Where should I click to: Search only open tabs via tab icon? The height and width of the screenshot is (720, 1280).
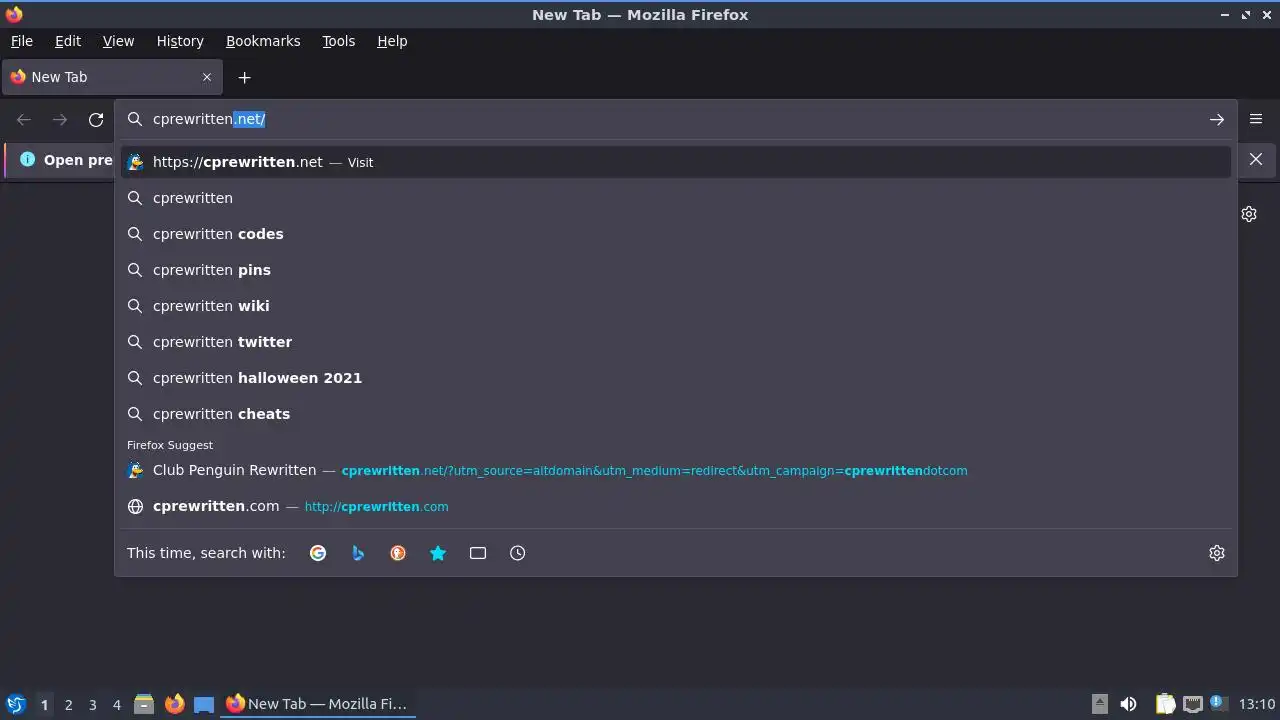coord(478,553)
